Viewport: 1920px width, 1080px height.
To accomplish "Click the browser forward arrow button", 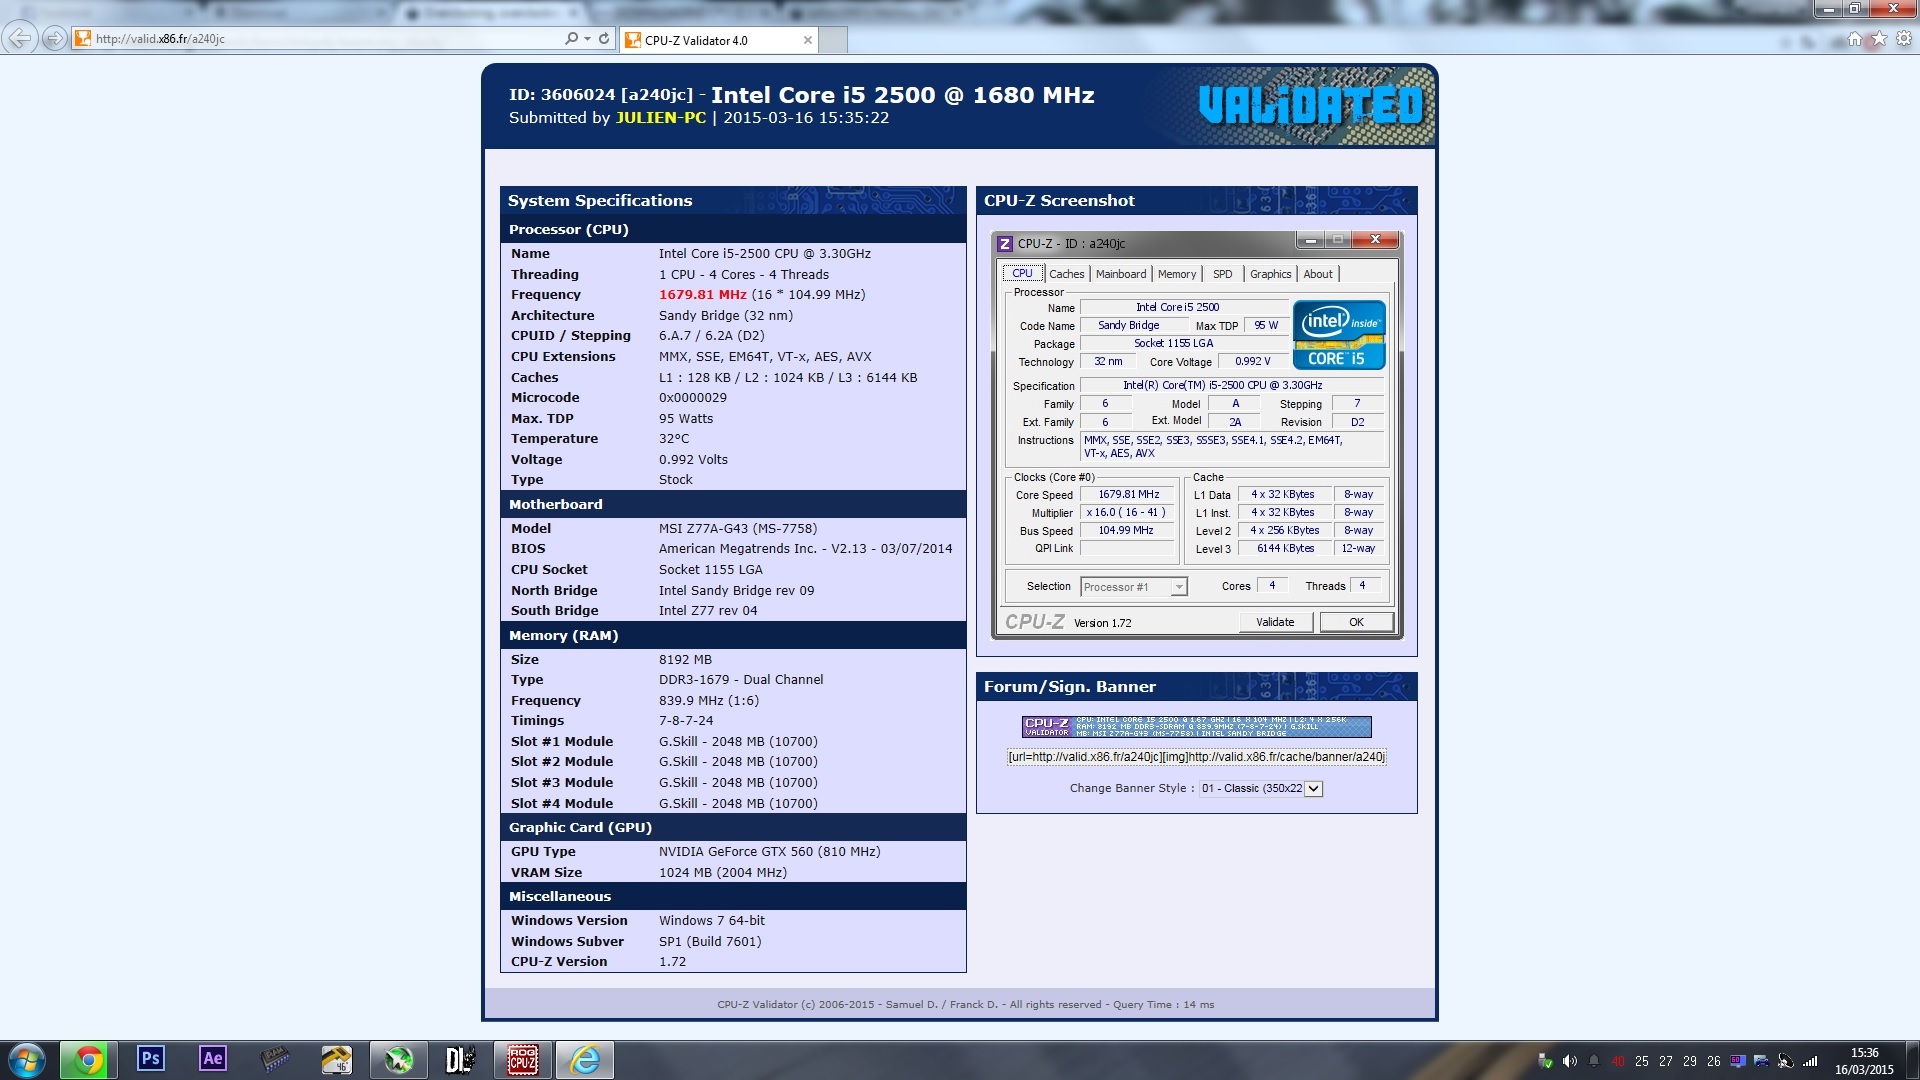I will click(55, 39).
